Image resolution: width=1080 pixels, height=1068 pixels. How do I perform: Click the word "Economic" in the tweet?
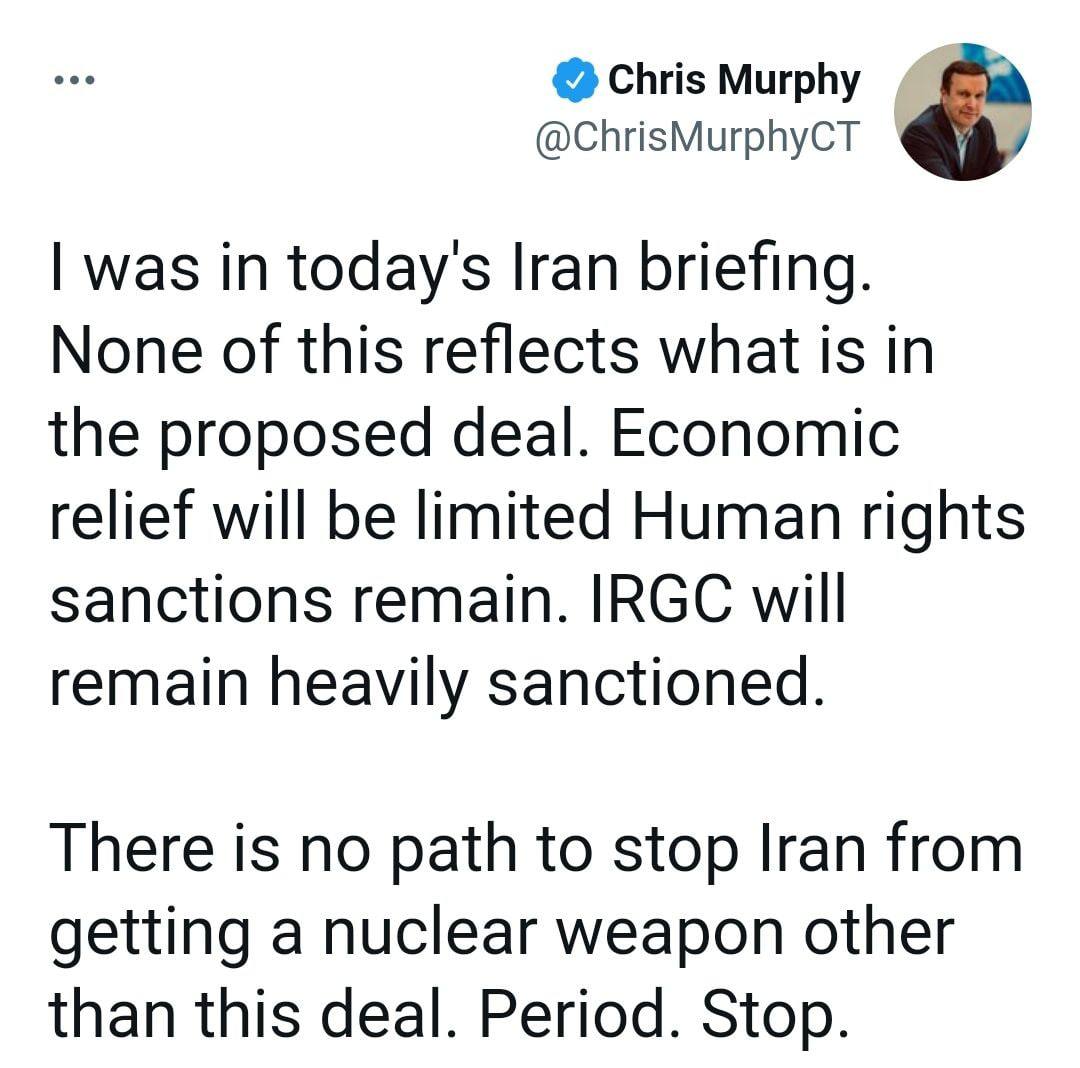[x=756, y=434]
